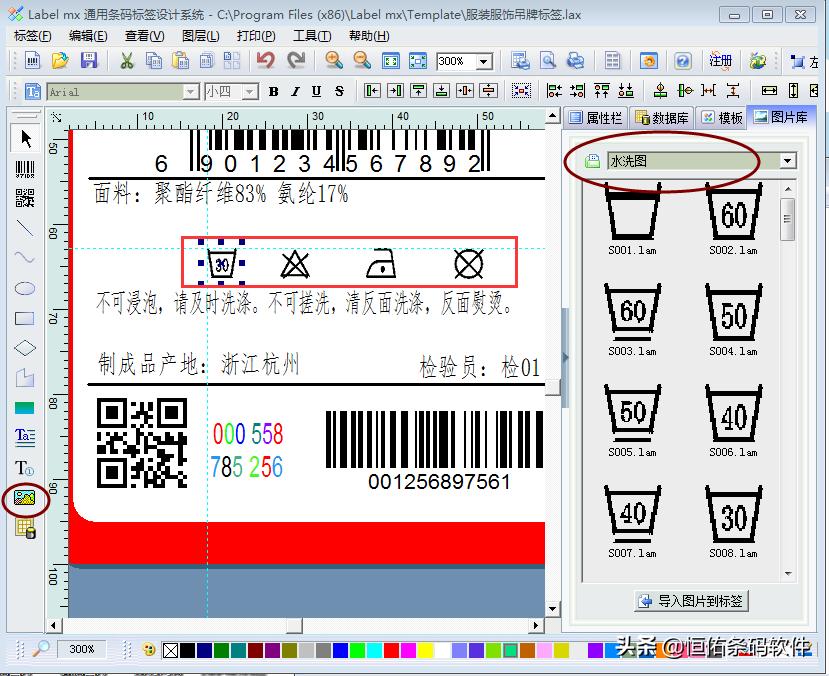Zoom out on the canvas
This screenshot has width=829, height=676.
tap(362, 61)
